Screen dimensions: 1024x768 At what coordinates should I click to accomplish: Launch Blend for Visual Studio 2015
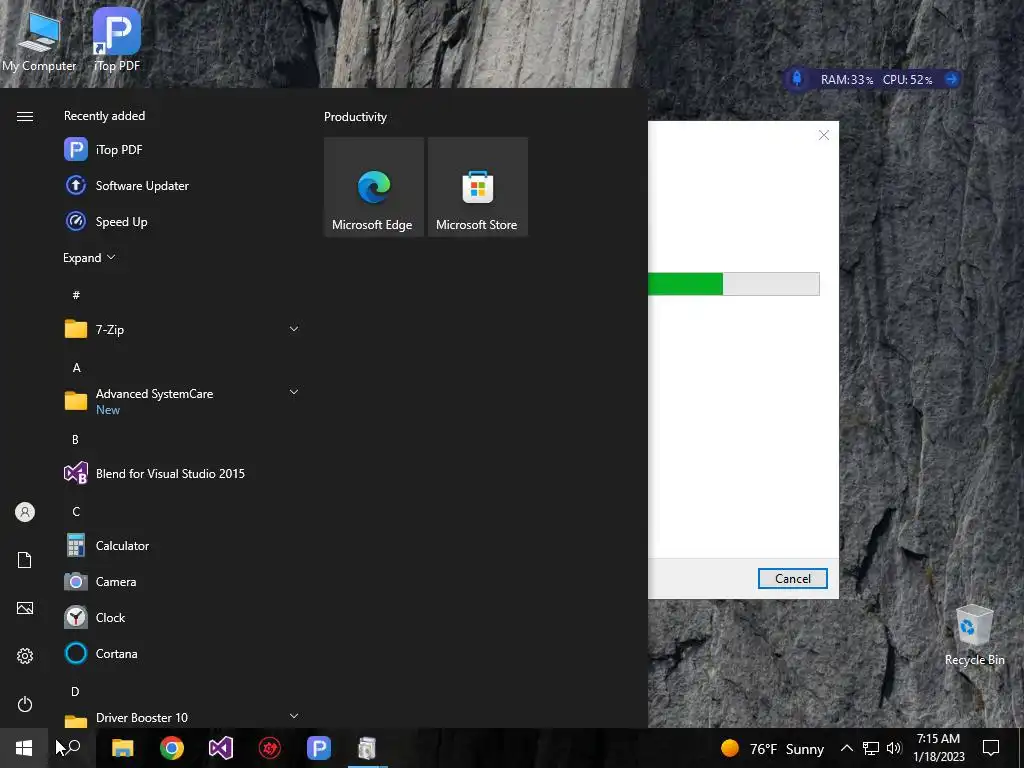(182, 473)
